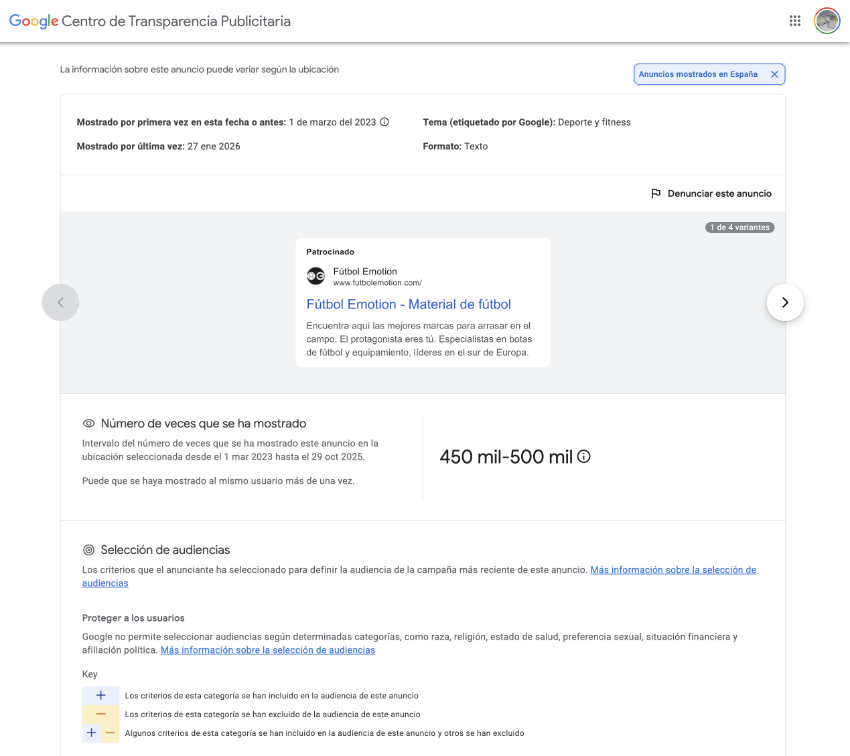The height and width of the screenshot is (756, 850).
Task: Open the Fútbol Emotion - Material de fútbol headline
Action: (x=408, y=304)
